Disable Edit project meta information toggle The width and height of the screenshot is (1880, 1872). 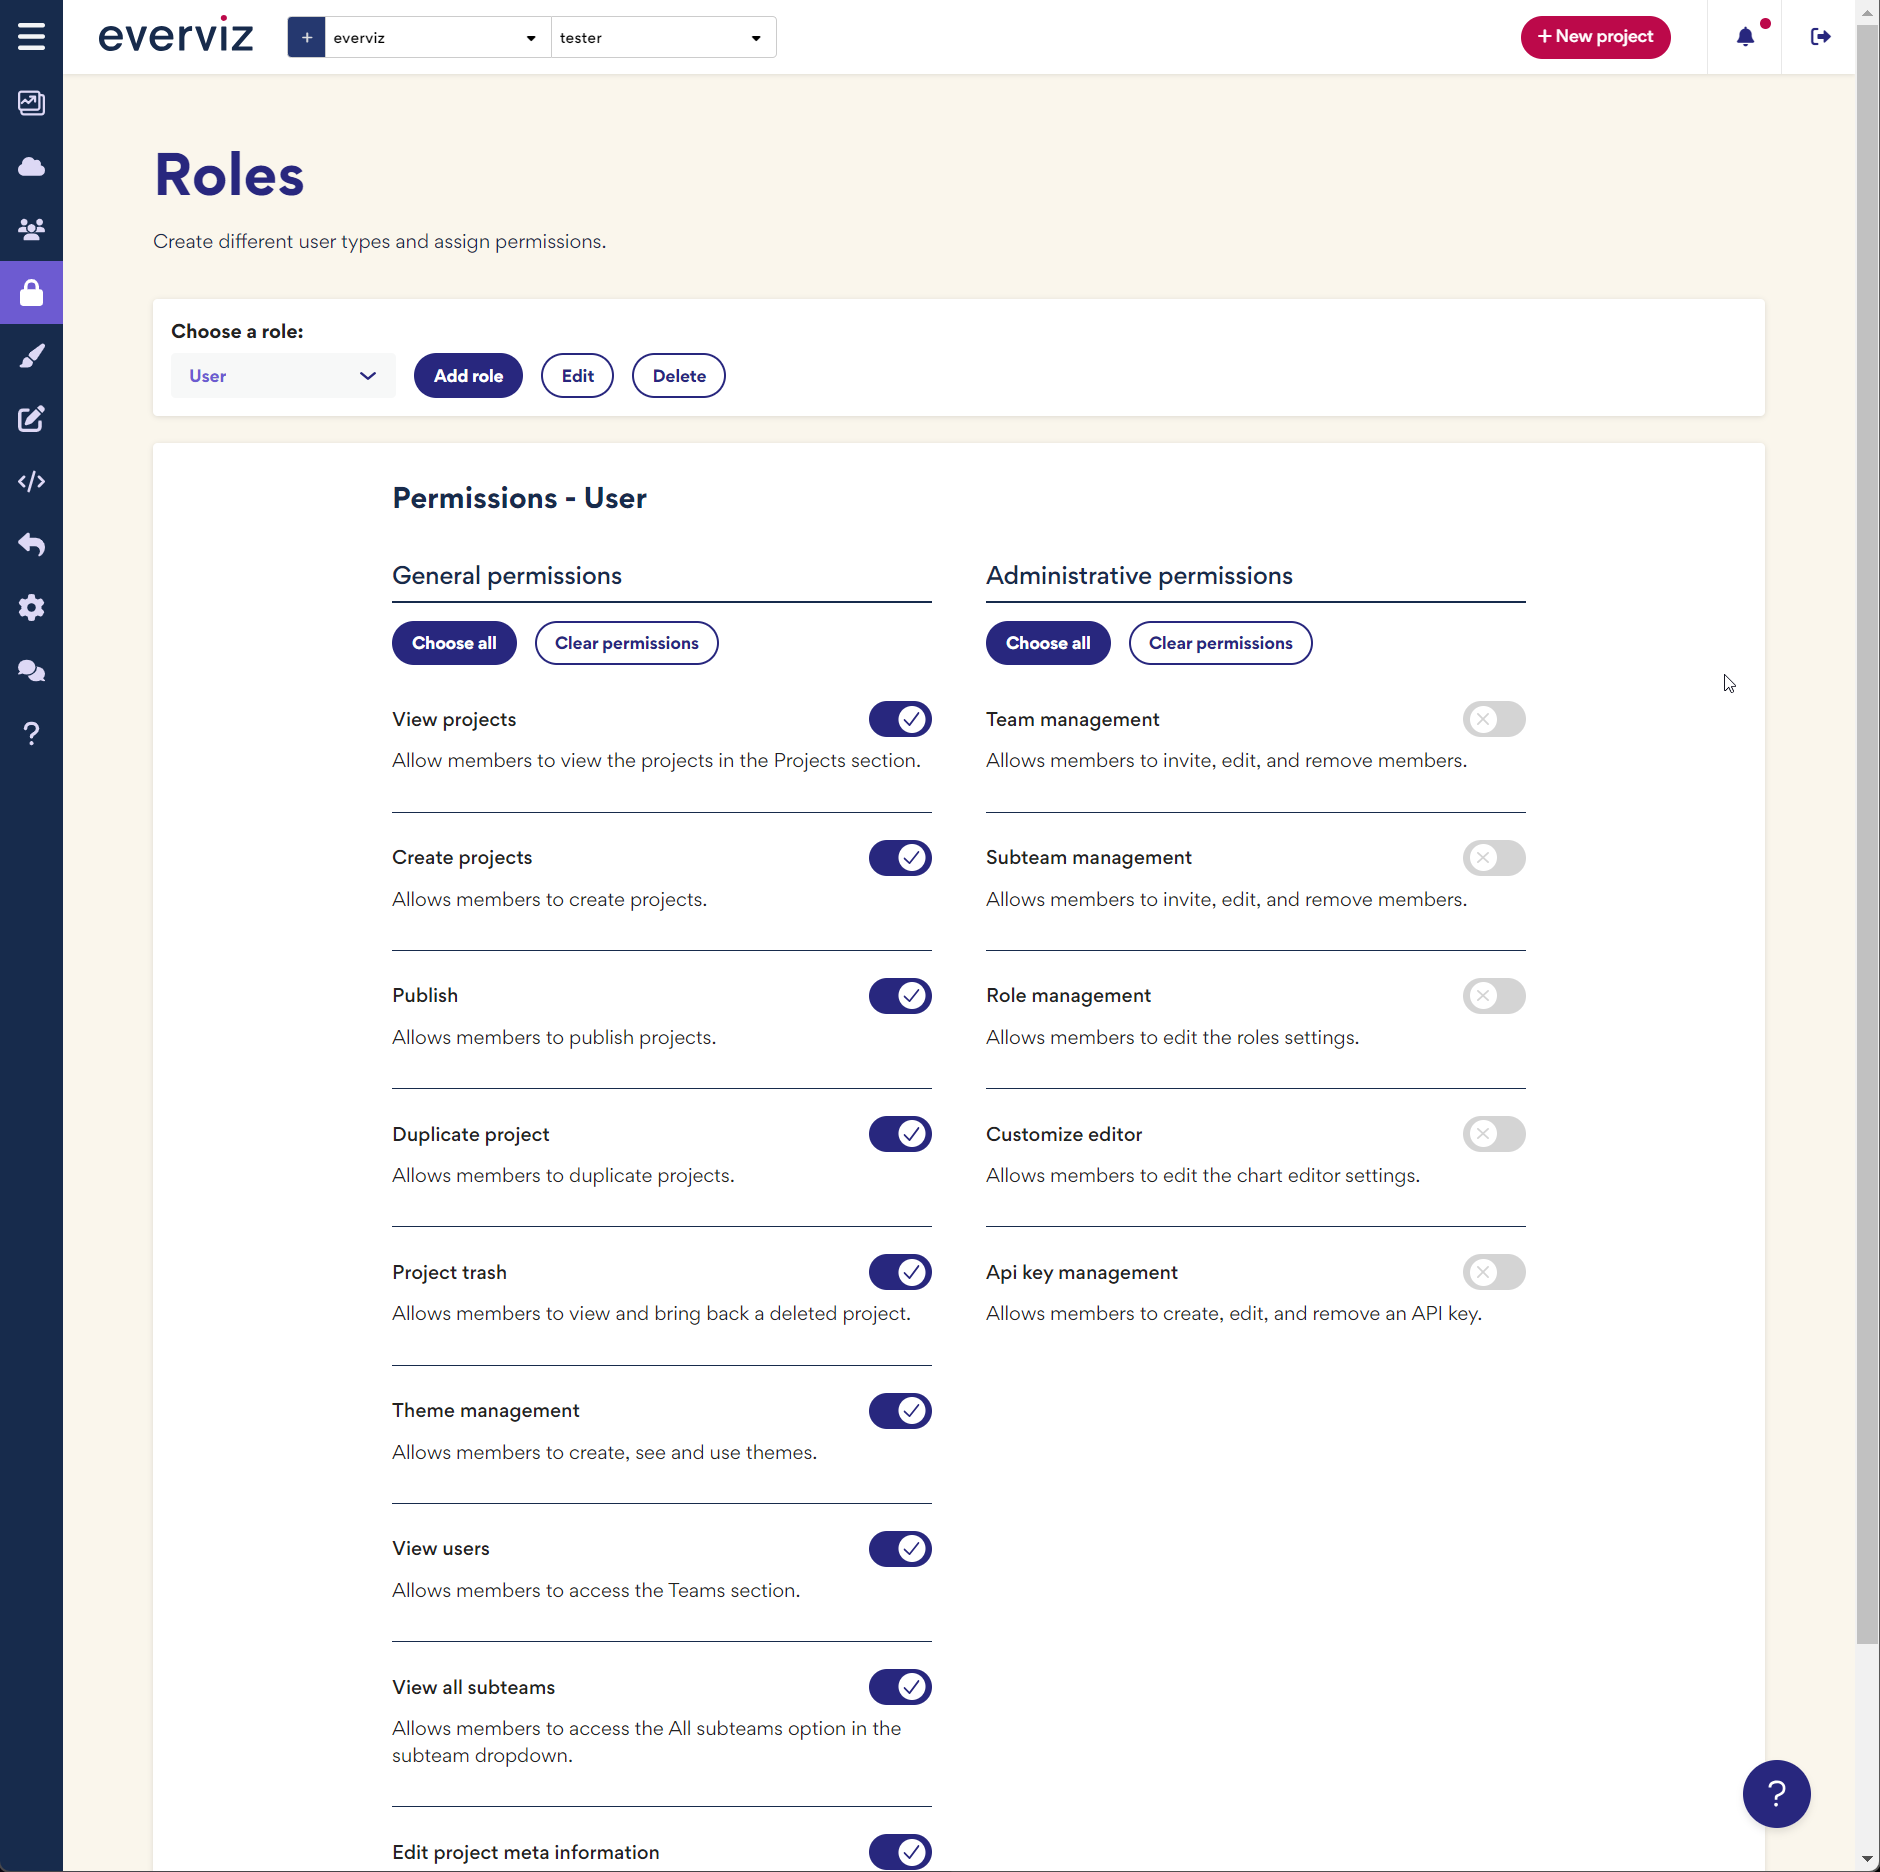pos(900,1852)
